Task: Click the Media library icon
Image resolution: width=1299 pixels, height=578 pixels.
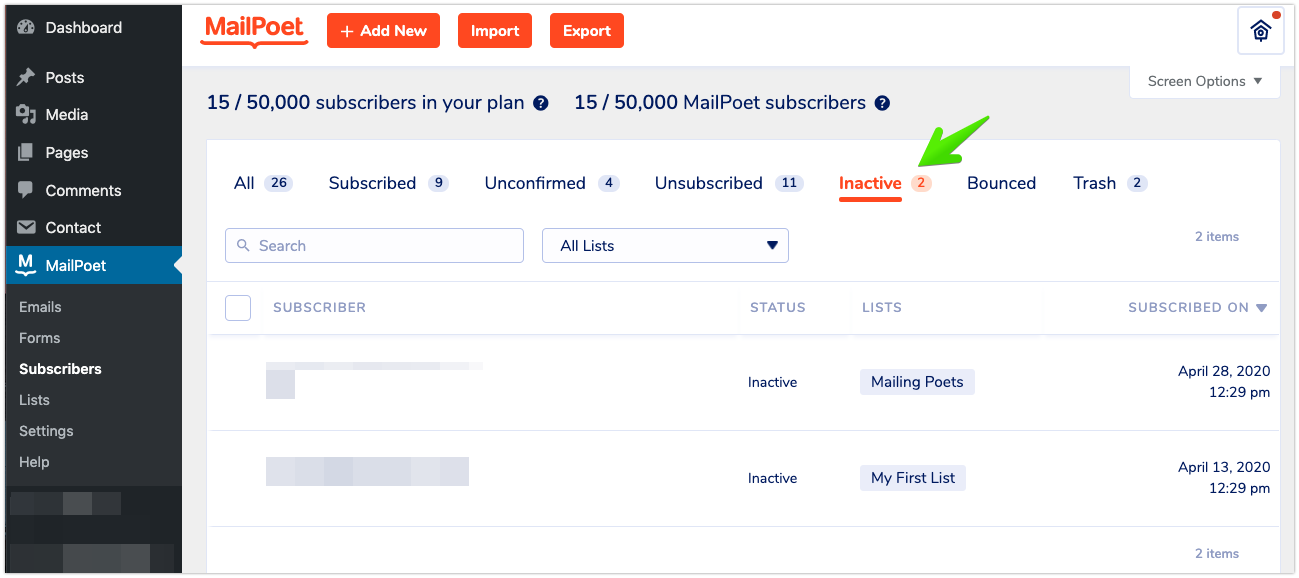Action: coord(26,115)
